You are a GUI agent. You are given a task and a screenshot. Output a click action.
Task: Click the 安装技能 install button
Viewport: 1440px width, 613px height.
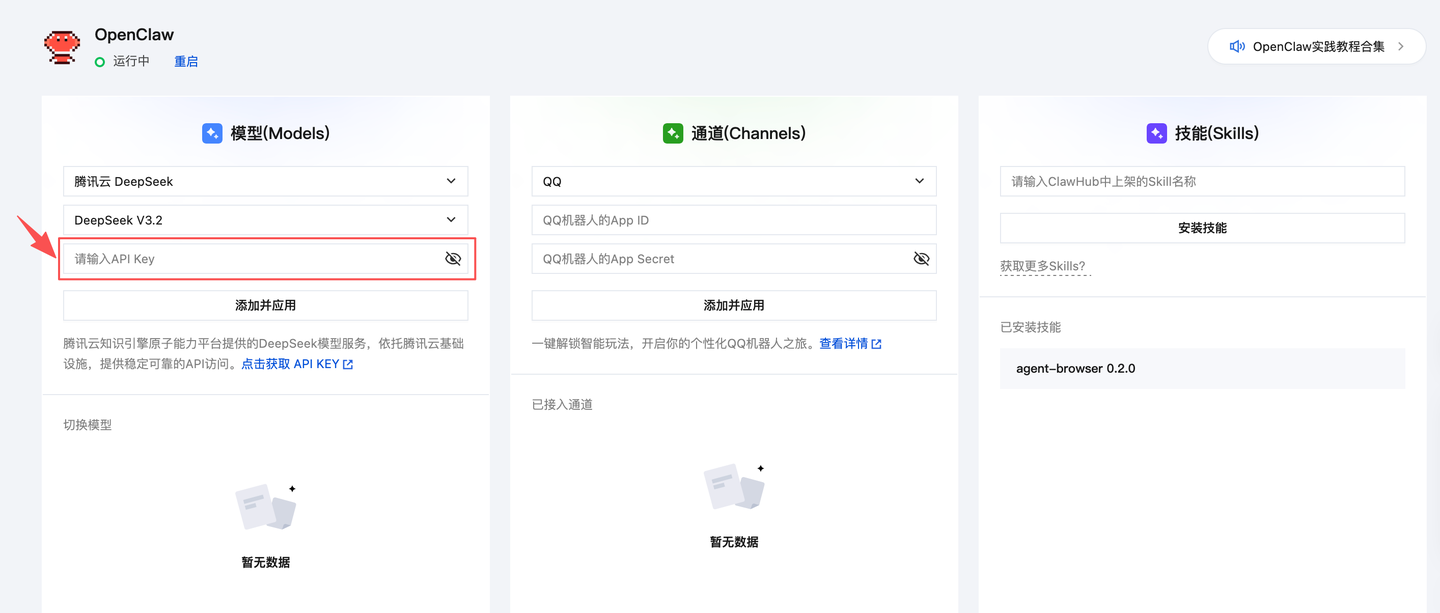point(1201,228)
